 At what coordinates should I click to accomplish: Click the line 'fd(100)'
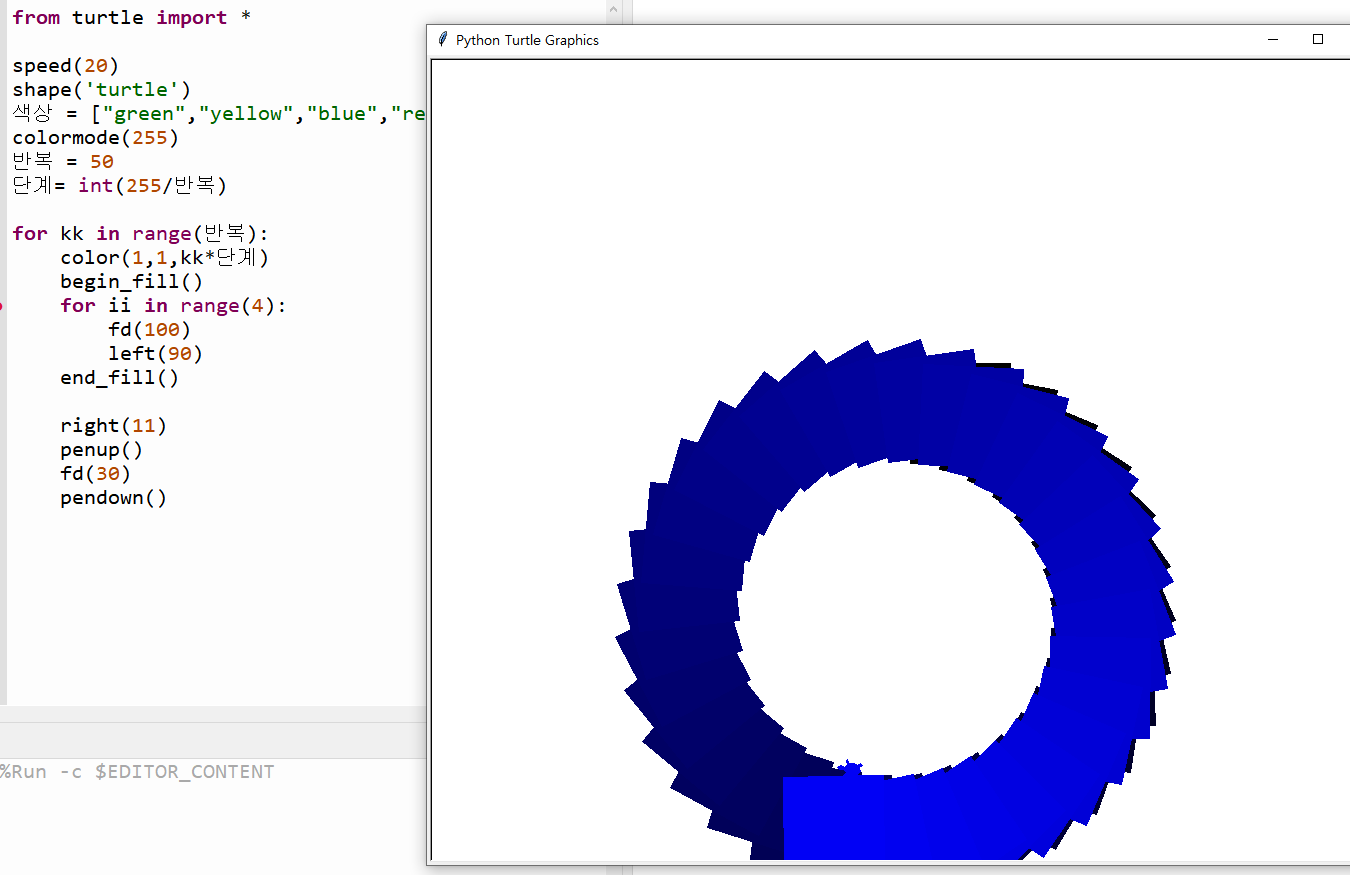tap(149, 330)
